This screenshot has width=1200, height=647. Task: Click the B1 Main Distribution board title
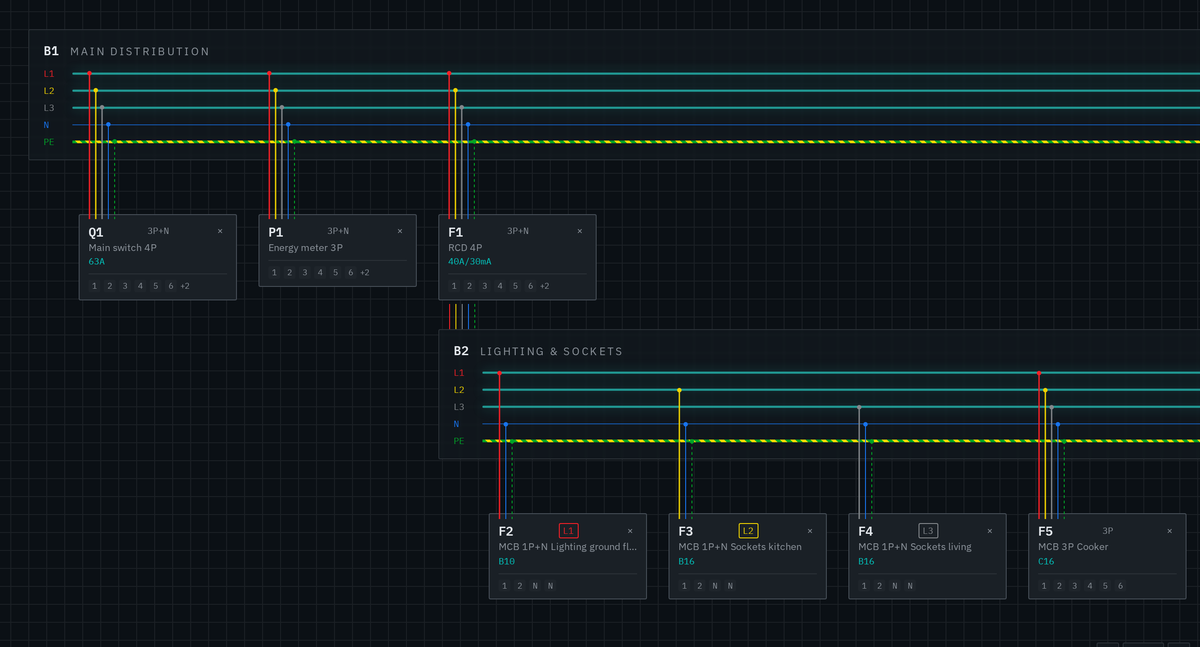pos(127,51)
